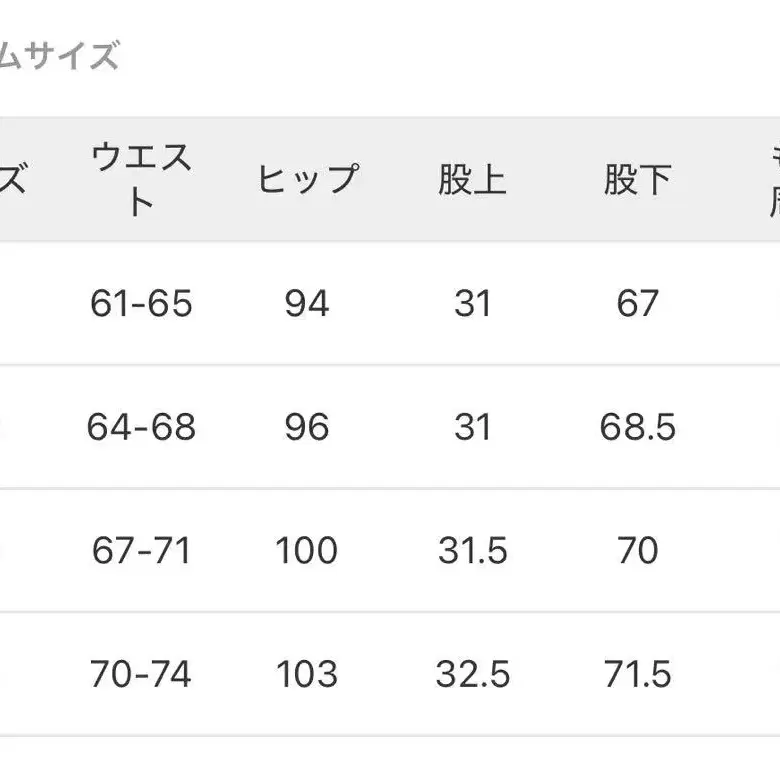Click the 67-71 waist cell

pos(141,551)
